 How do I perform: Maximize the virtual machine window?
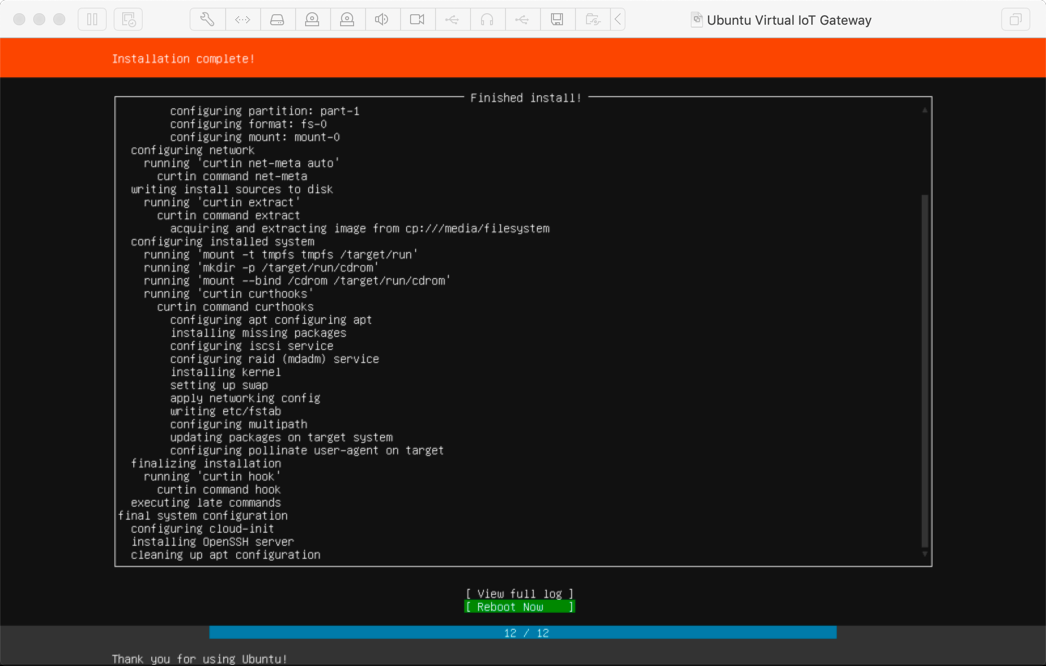click(59, 19)
